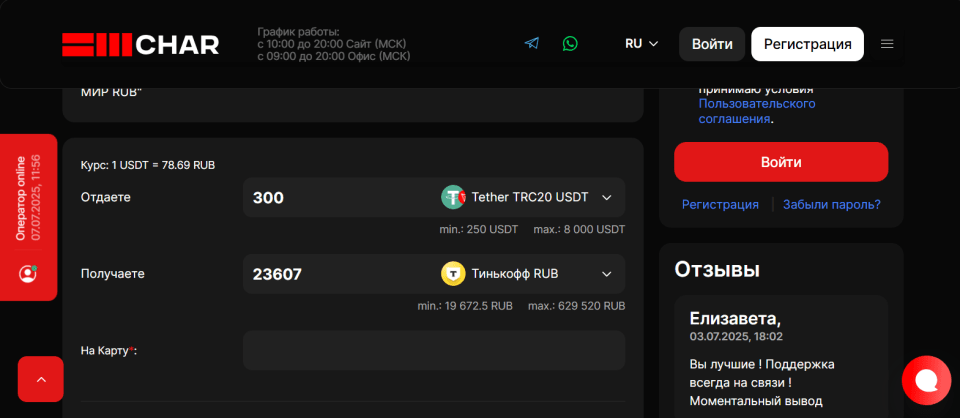Follow the Забыли пароль? link
Image resolution: width=960 pixels, height=418 pixels.
click(x=831, y=204)
